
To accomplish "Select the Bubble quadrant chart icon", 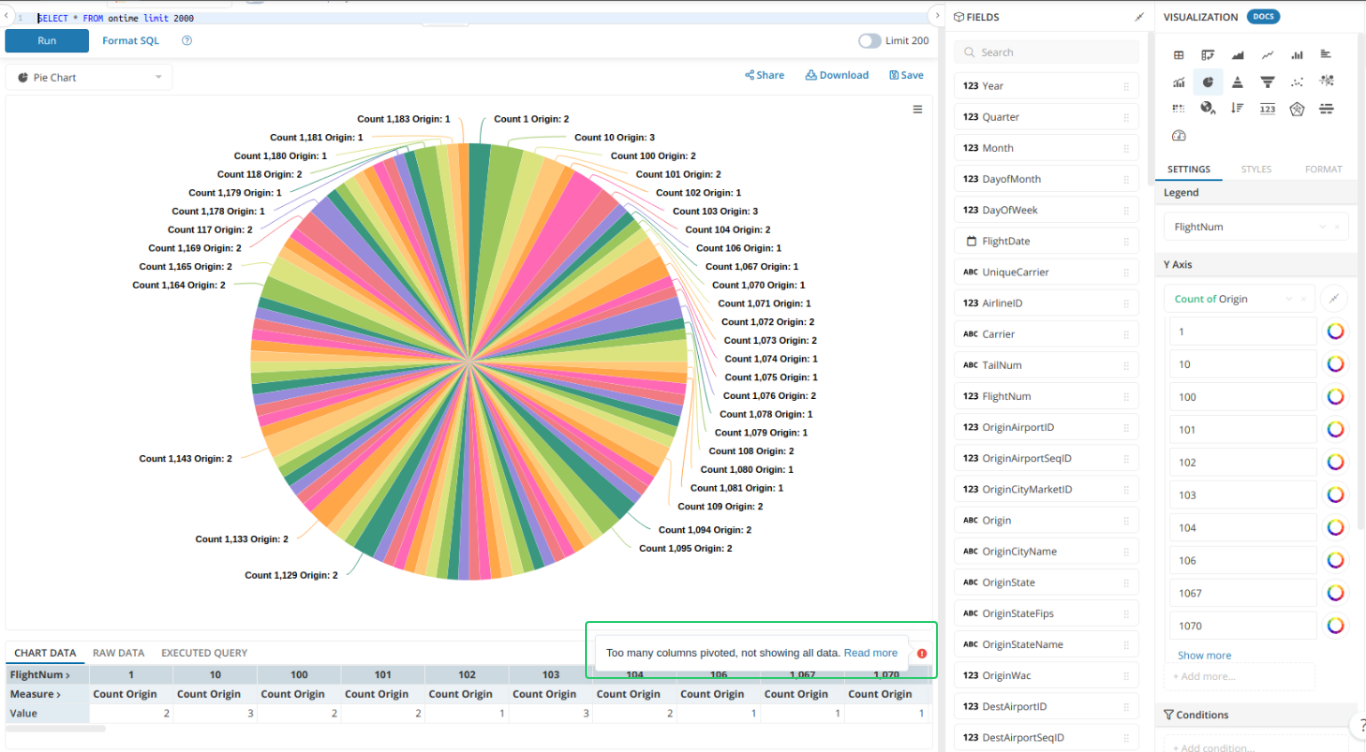I will [x=1326, y=82].
